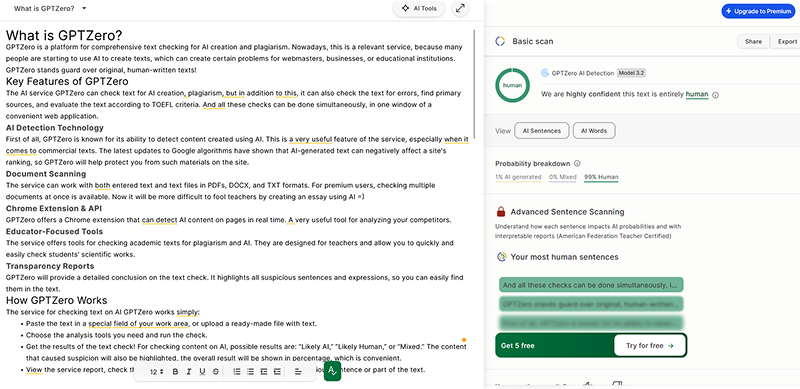Click the underlined word 'both'

tap(102, 185)
